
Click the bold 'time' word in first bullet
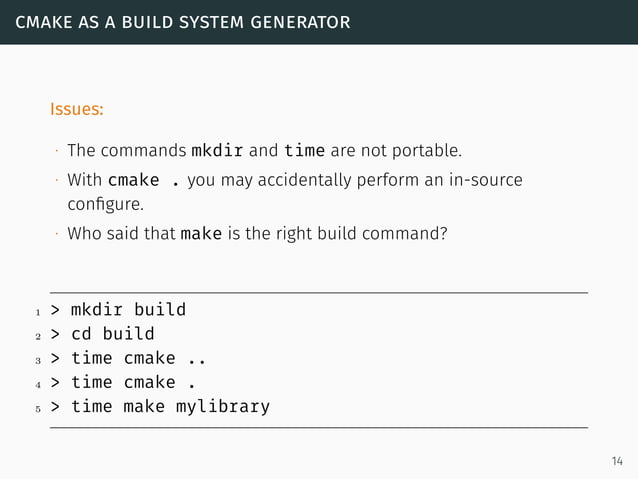(x=304, y=152)
